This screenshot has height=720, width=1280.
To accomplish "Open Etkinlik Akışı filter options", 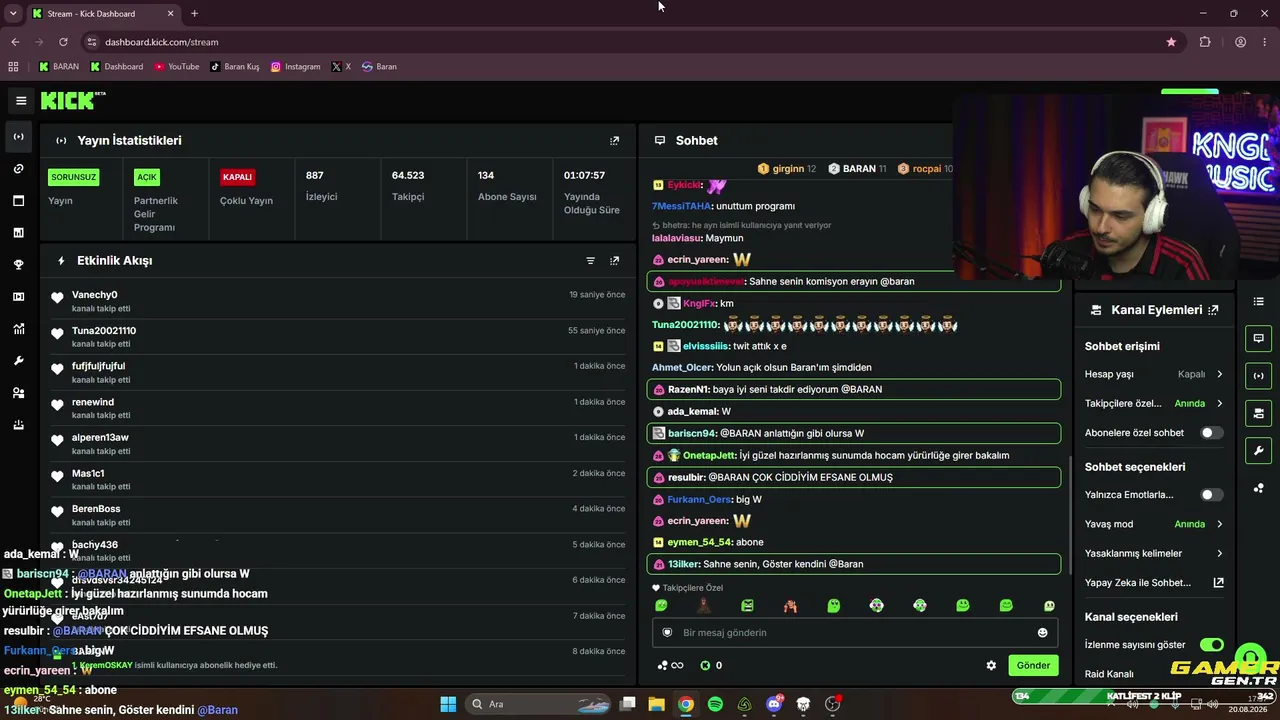I will (x=590, y=261).
